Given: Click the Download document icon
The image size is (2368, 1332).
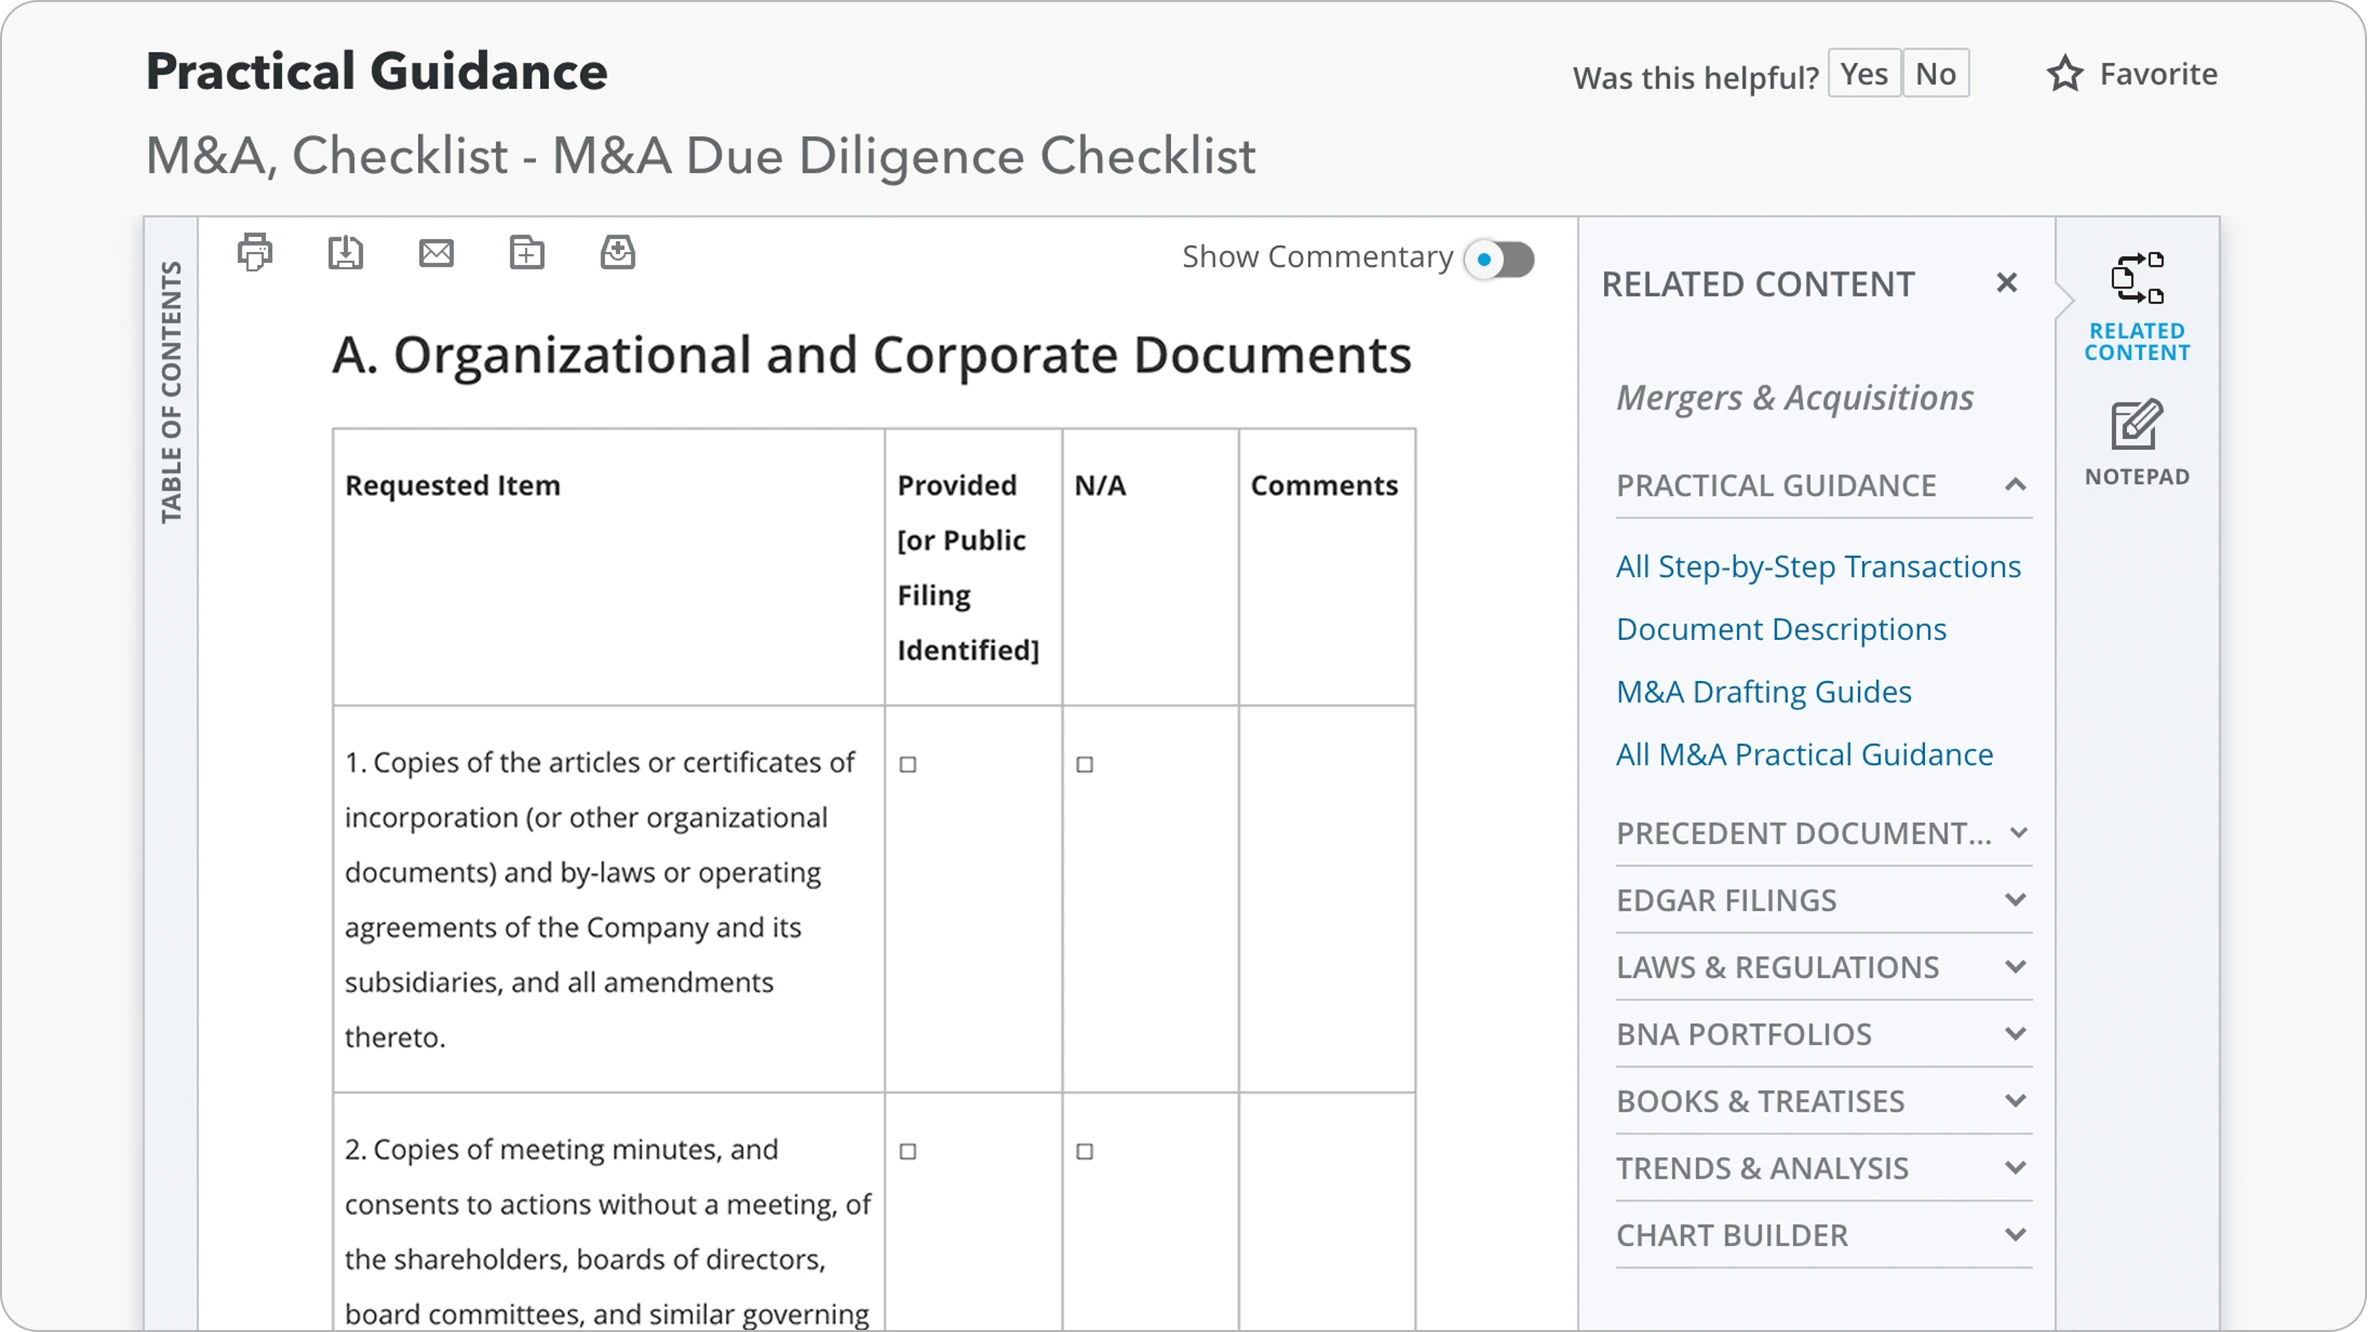Looking at the screenshot, I should [345, 253].
